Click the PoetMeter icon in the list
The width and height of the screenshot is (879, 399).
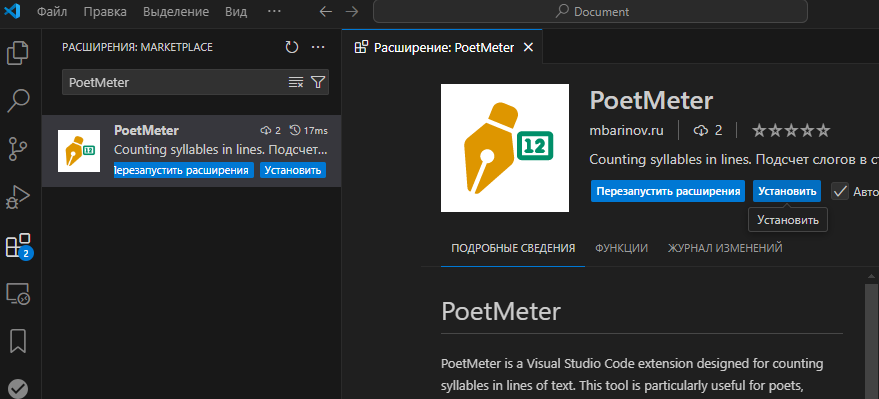tap(79, 151)
